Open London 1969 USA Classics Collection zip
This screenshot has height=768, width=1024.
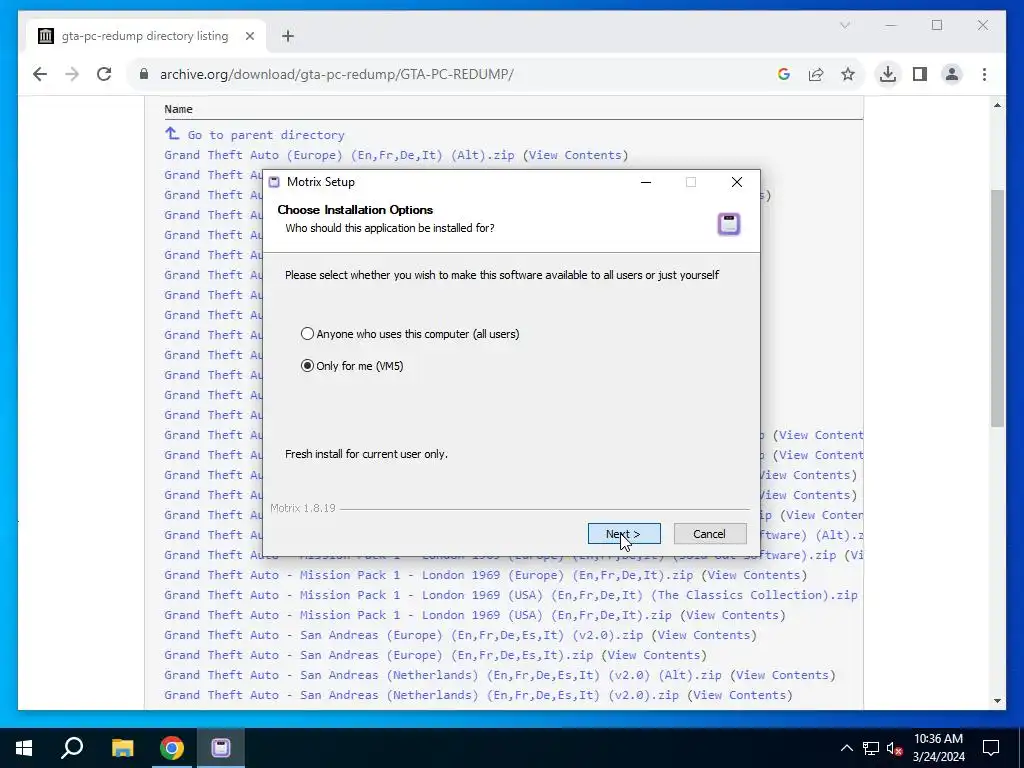pyautogui.click(x=511, y=595)
